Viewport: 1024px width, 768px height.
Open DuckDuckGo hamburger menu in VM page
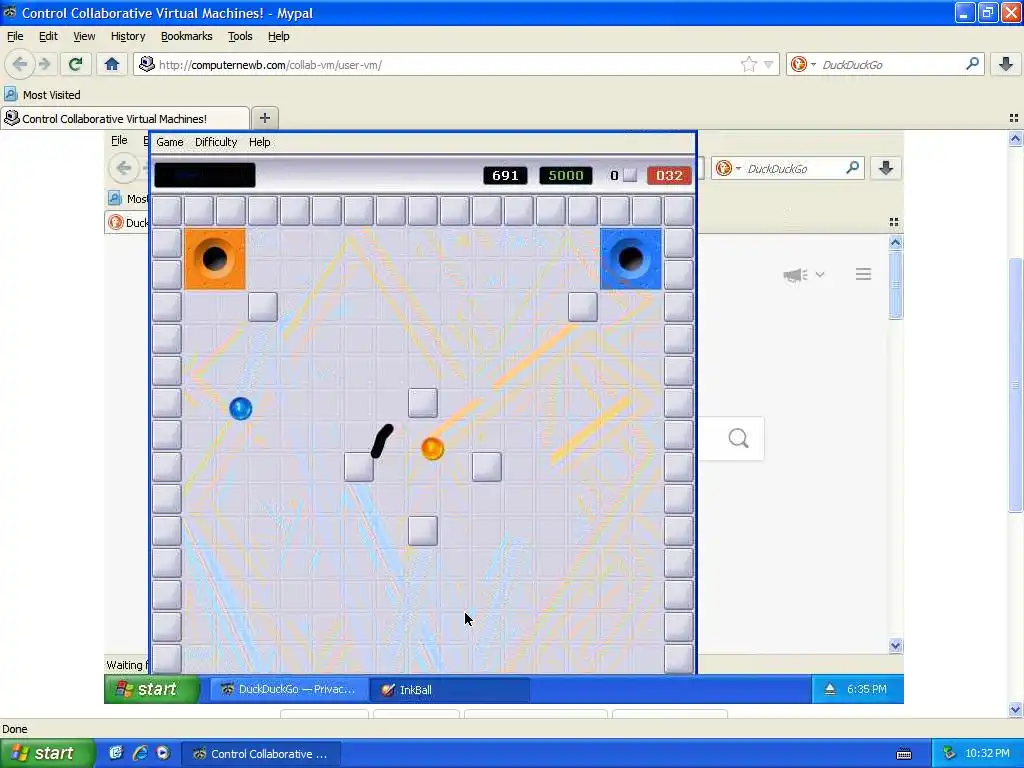[x=863, y=274]
